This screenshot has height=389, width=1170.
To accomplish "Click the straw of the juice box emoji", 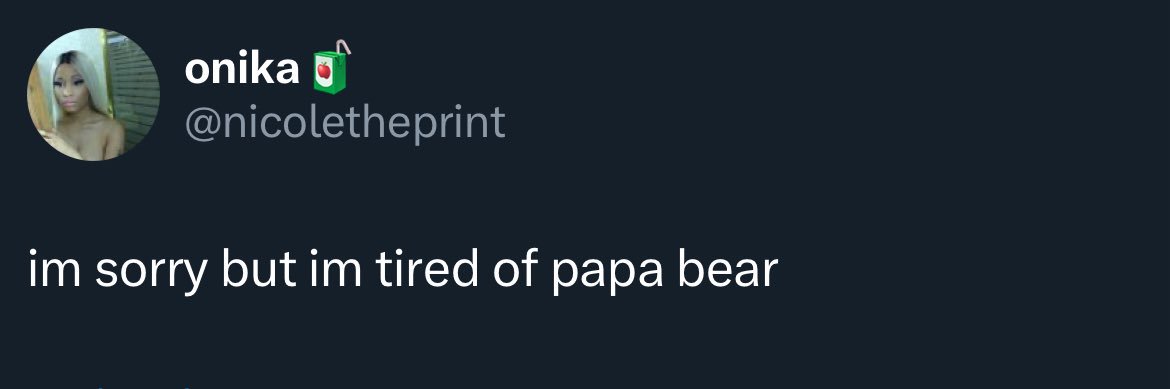I will point(342,49).
